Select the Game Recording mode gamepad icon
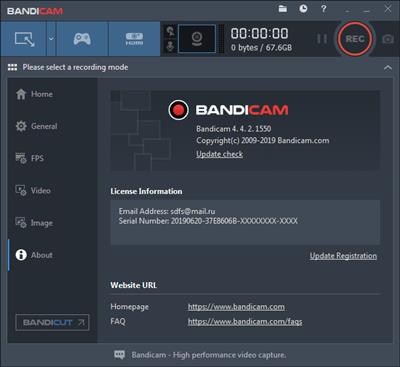The width and height of the screenshot is (400, 367). [x=82, y=39]
